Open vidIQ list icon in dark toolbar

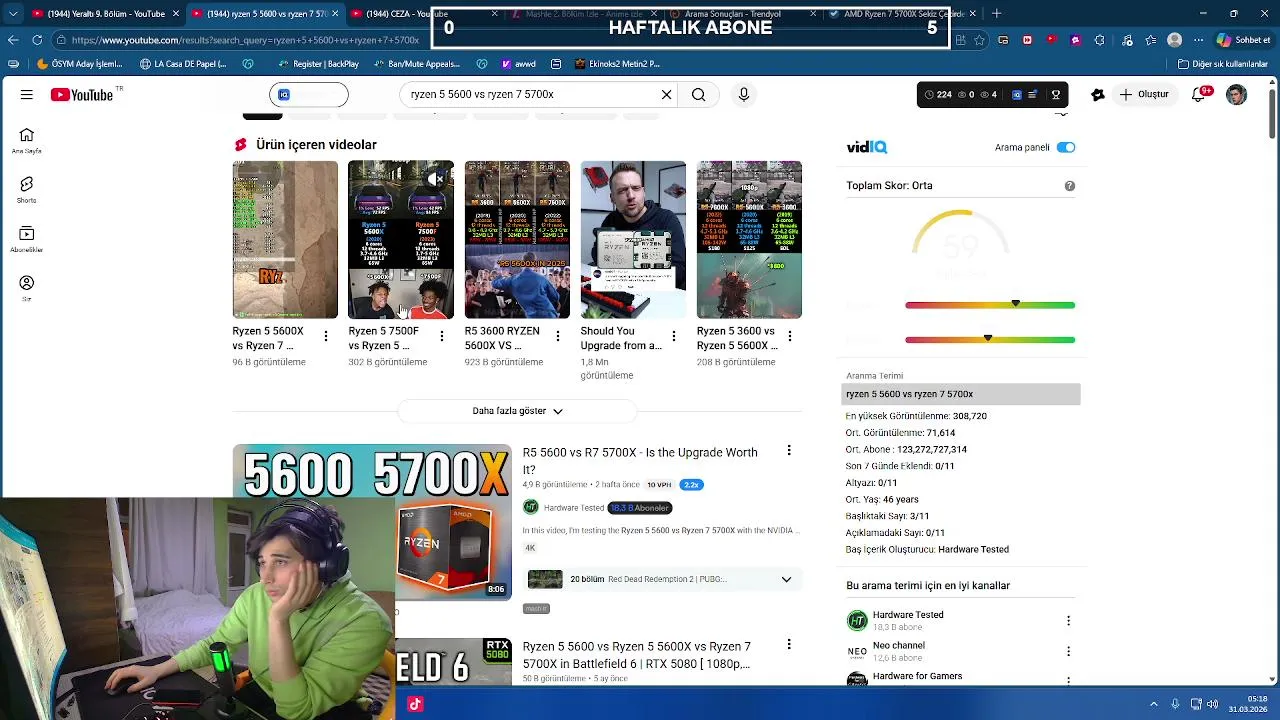(x=1033, y=95)
